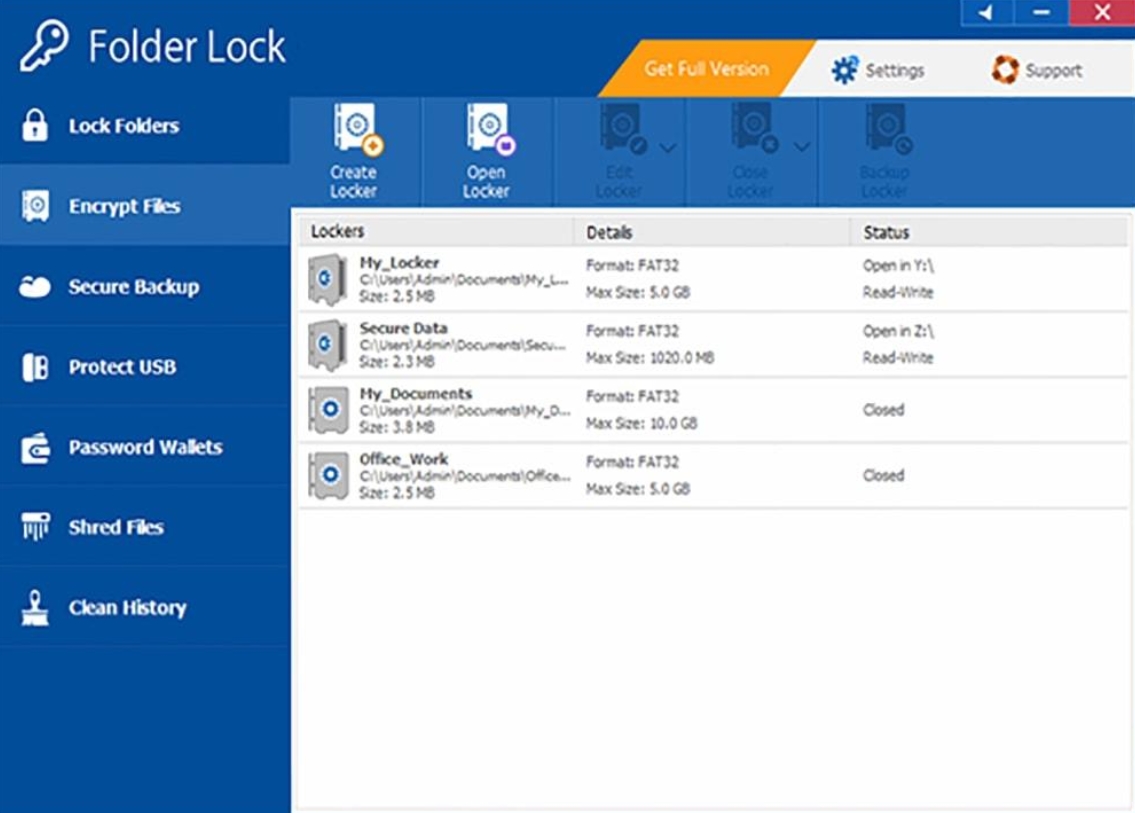Open Shred Files in sidebar
The height and width of the screenshot is (813, 1135).
(x=145, y=527)
